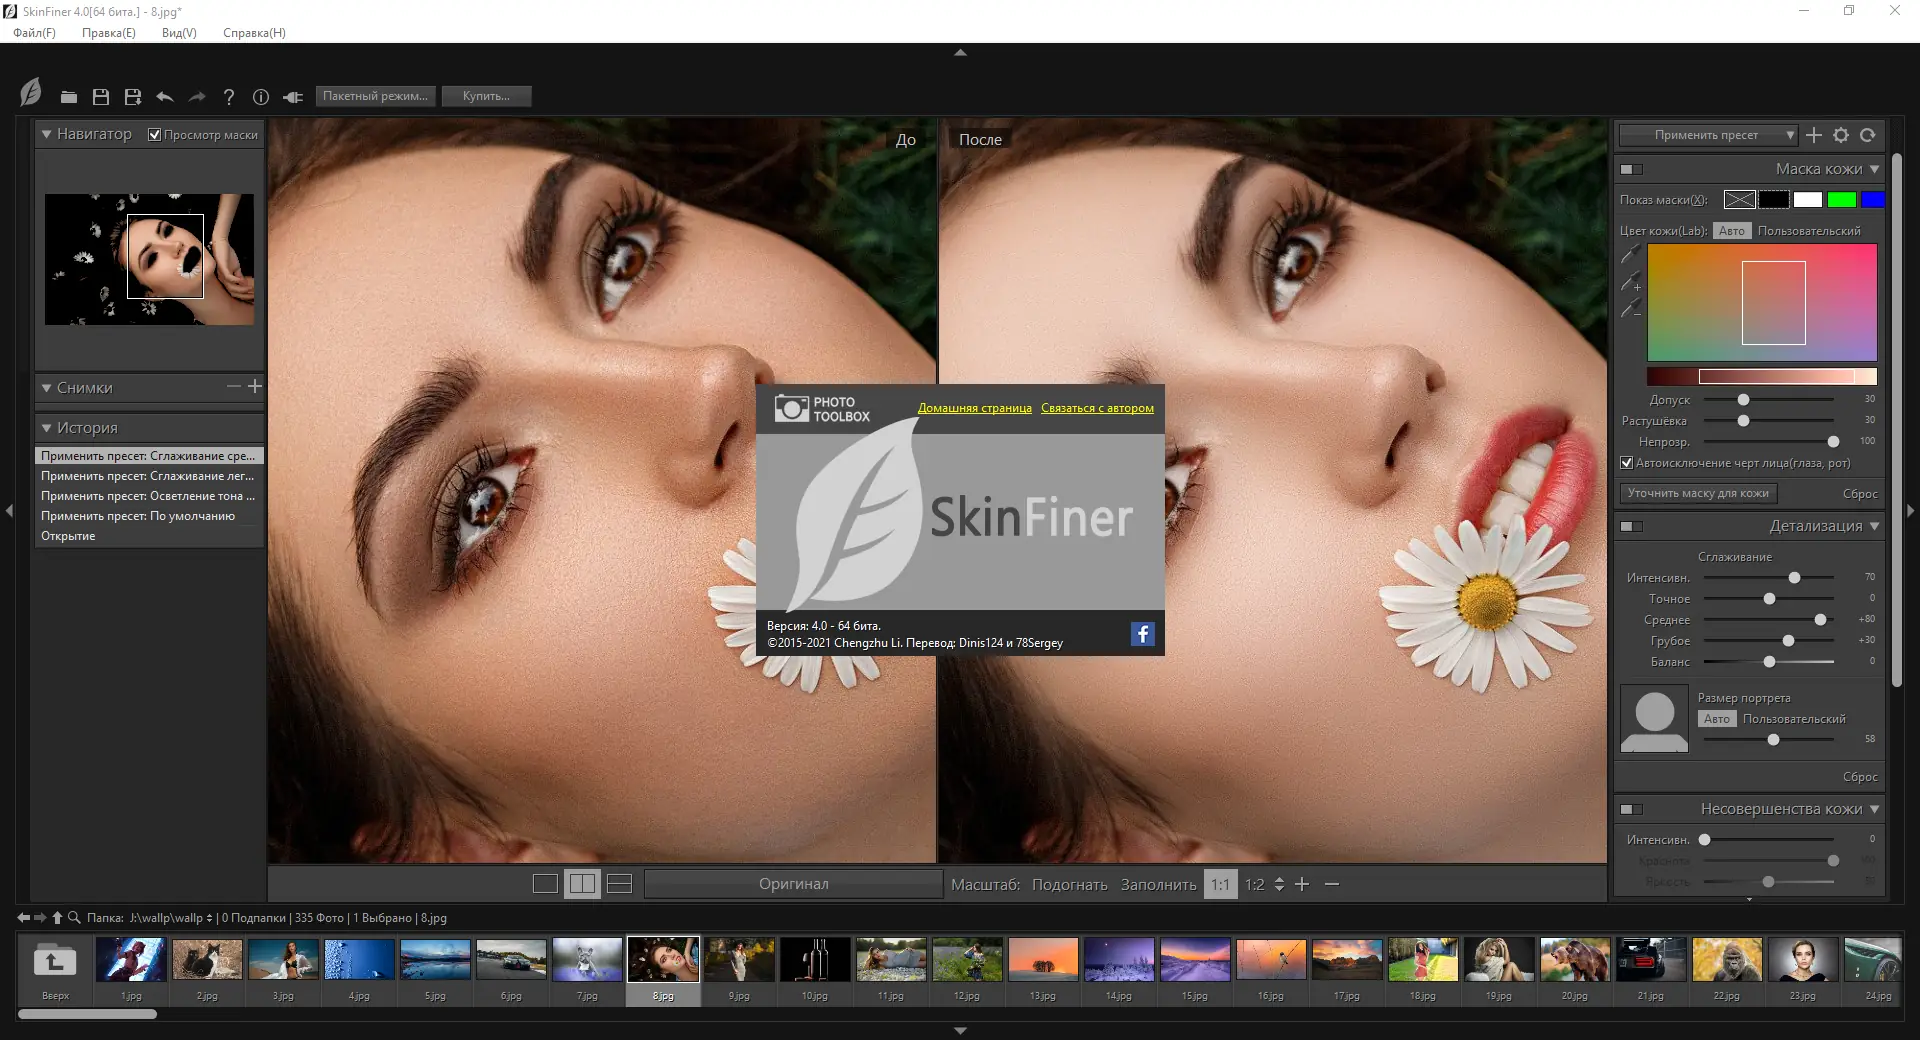This screenshot has width=1920, height=1040.
Task: Go to parent folder with the up arrow
Action: [58, 917]
